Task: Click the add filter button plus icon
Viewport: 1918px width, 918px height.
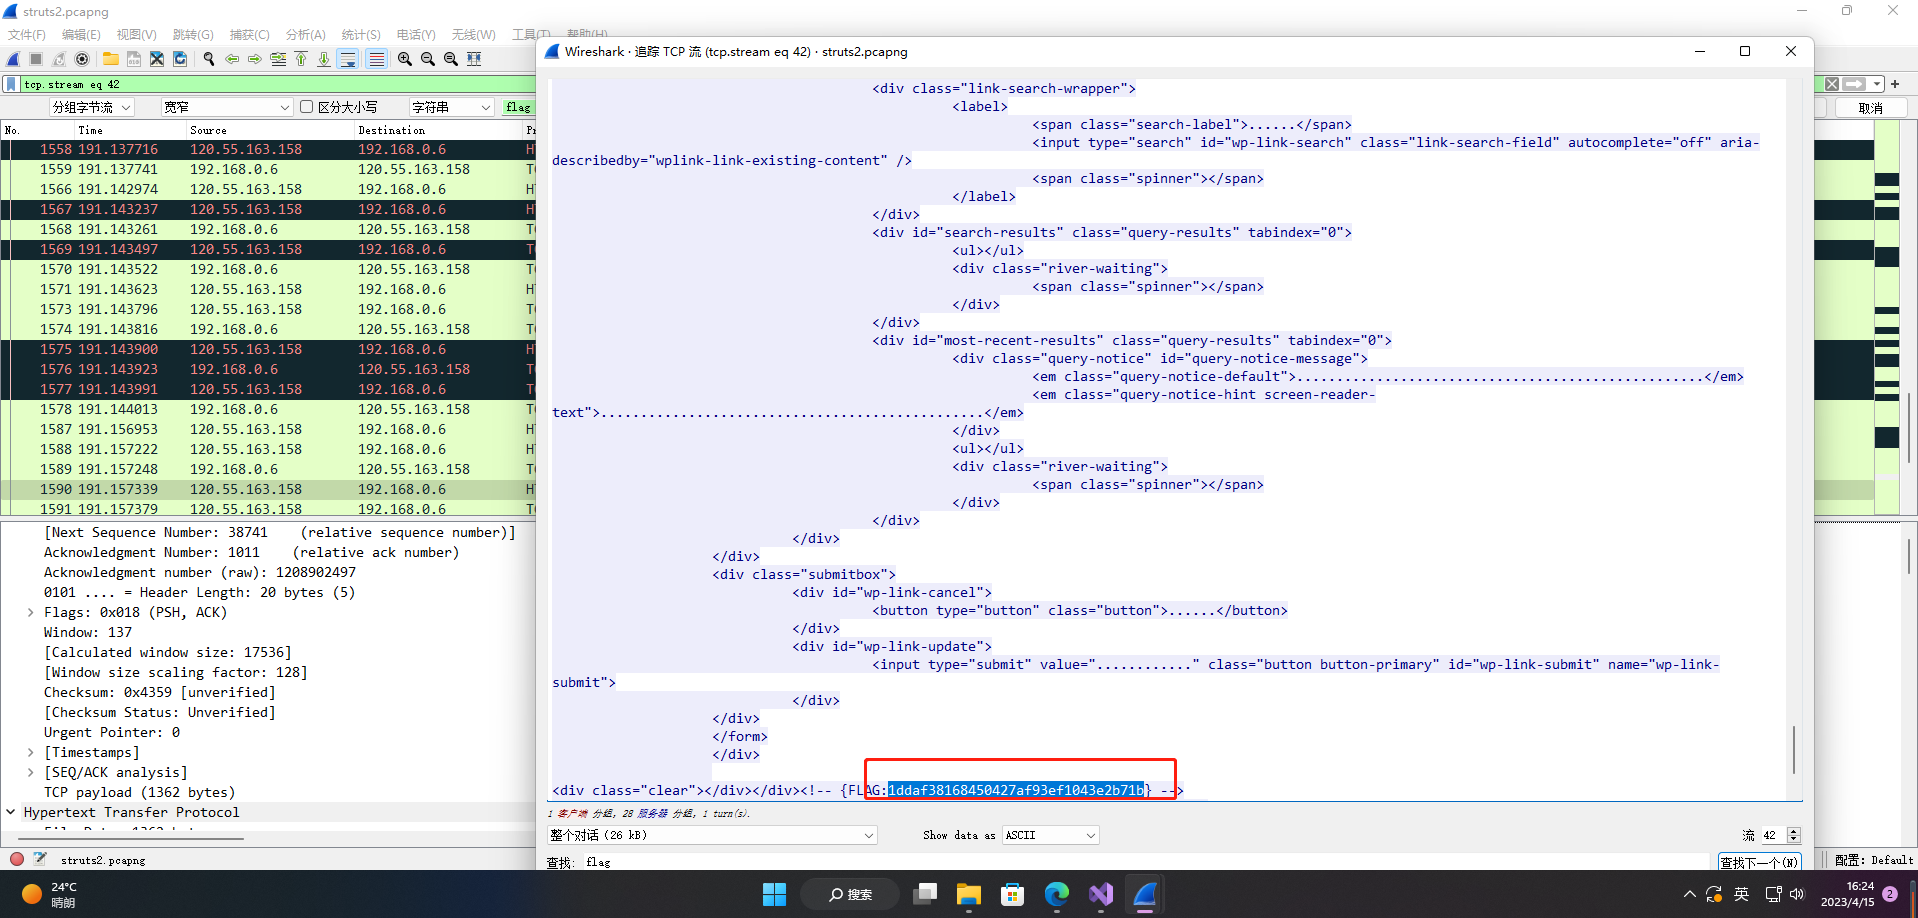Action: pos(1895,84)
